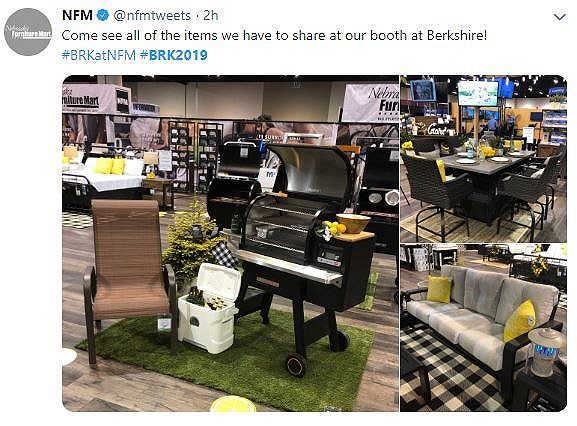
Task: Follow the #BRKatNFM hashtag
Action: (x=99, y=55)
